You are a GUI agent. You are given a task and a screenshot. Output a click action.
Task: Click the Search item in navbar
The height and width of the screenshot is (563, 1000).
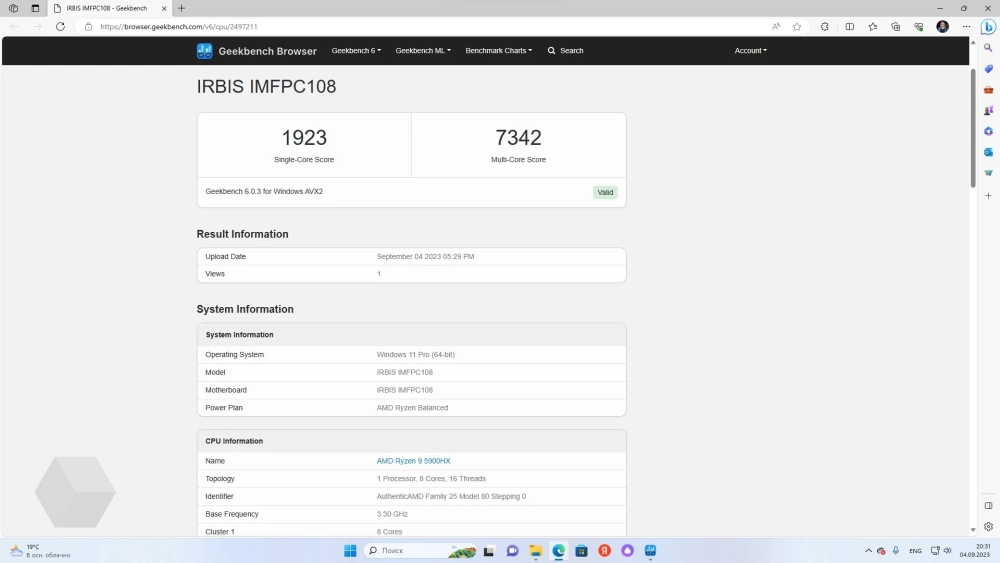[x=565, y=51]
